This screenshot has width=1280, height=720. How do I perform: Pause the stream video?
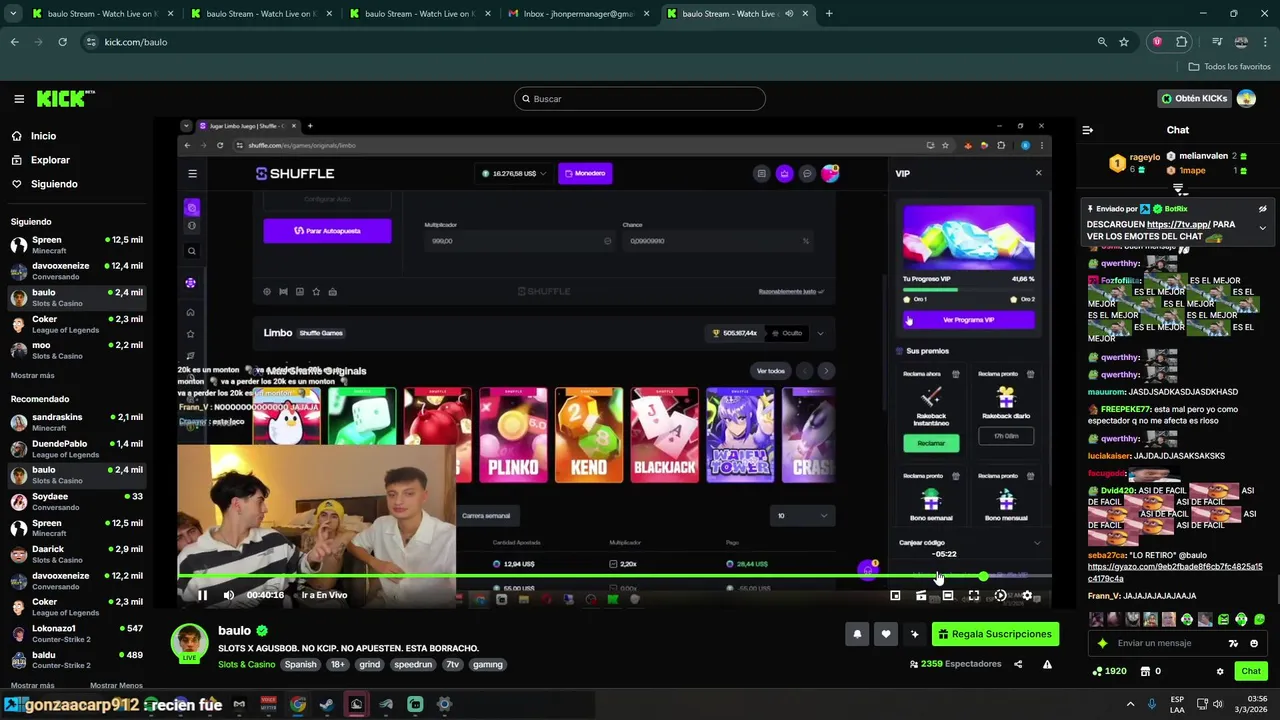[x=202, y=595]
